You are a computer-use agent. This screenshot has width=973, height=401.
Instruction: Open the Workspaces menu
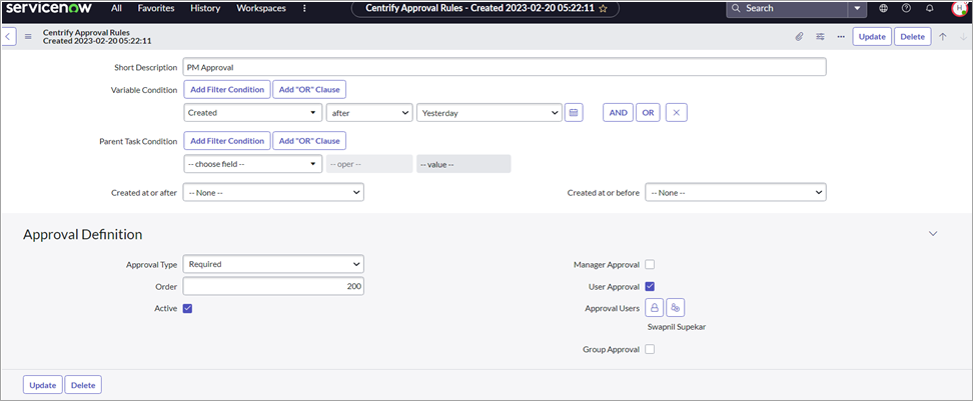[260, 9]
